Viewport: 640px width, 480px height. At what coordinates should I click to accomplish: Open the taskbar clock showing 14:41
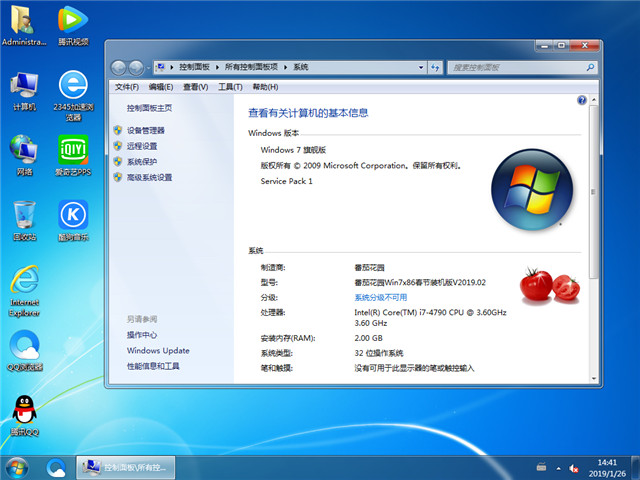(x=607, y=468)
